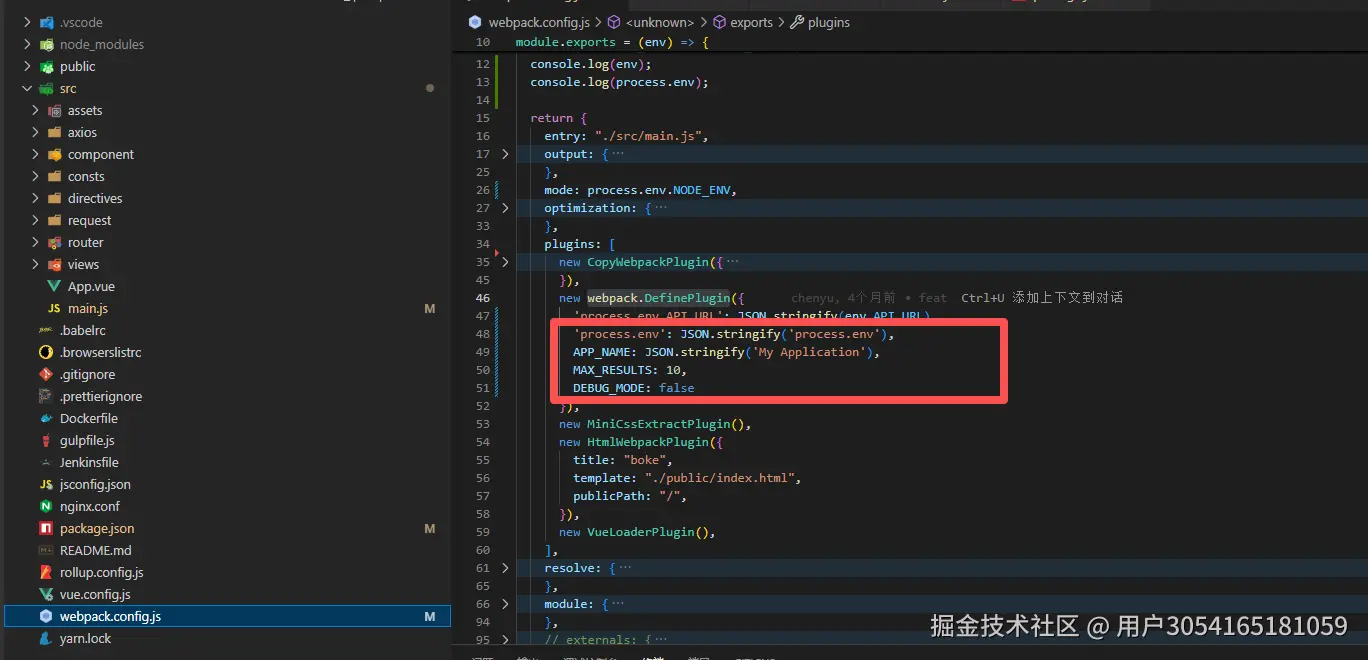Click the yarn icon beside yarn.lock
This screenshot has height=660, width=1368.
(46, 638)
